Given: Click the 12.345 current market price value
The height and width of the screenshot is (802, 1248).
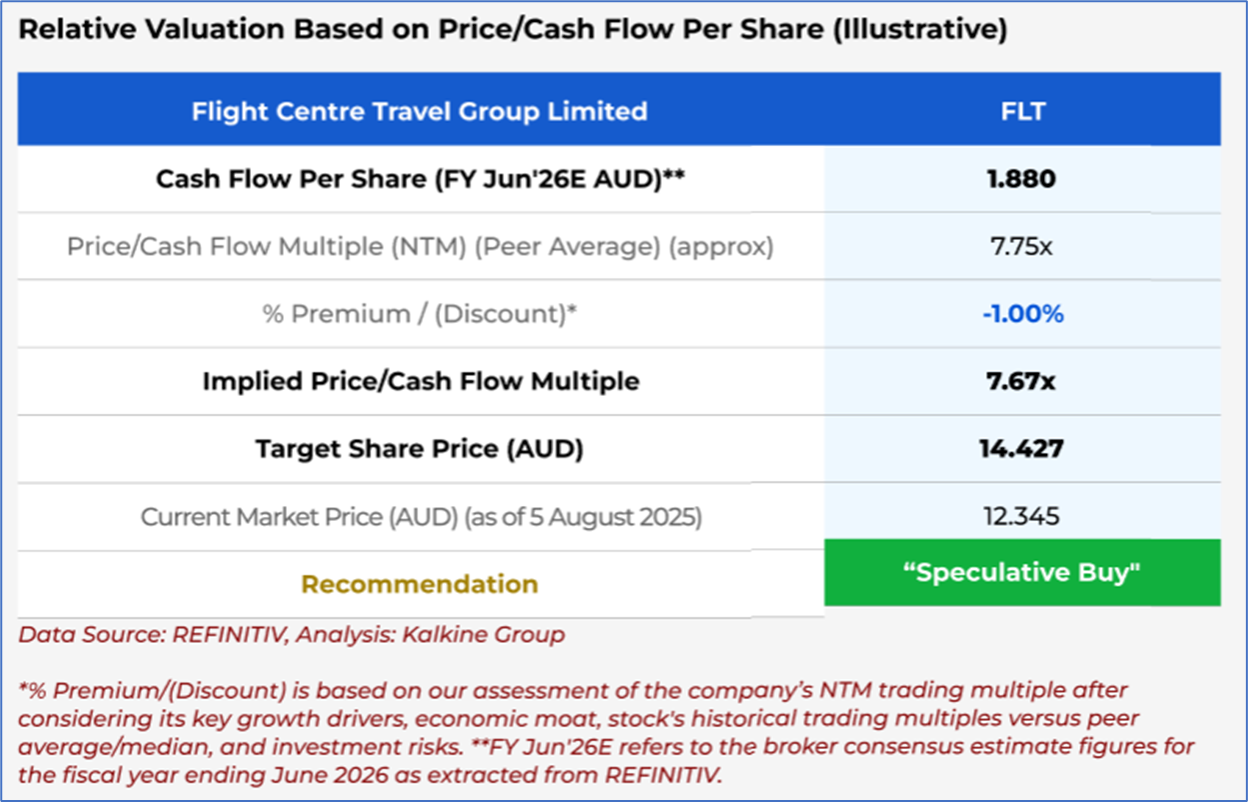Looking at the screenshot, I should tap(1022, 517).
